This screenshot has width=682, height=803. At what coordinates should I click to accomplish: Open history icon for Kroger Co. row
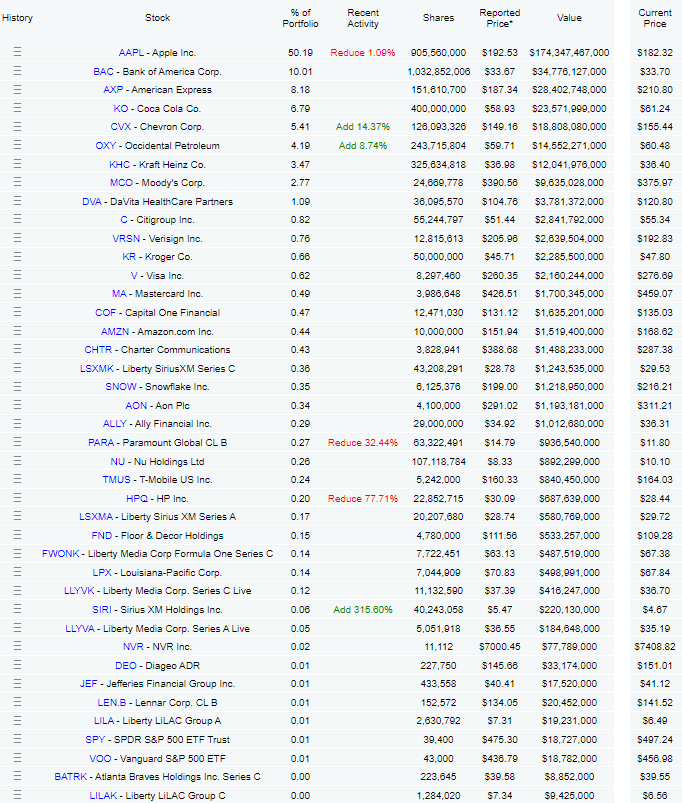click(17, 257)
